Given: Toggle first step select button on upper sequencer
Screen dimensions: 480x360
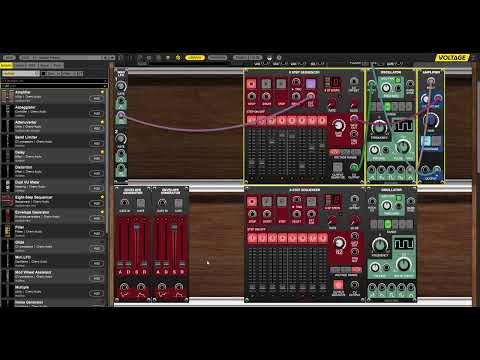Looking at the screenshot, I should tap(252, 120).
